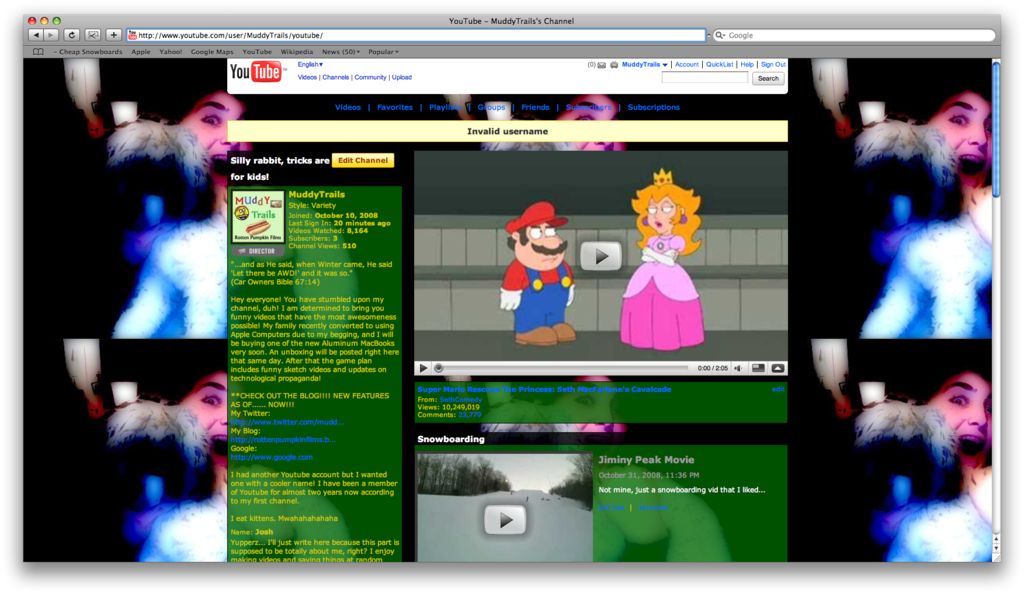Open the Super Mario Rescues The Princess title link
1024x594 pixels.
pyautogui.click(x=544, y=389)
